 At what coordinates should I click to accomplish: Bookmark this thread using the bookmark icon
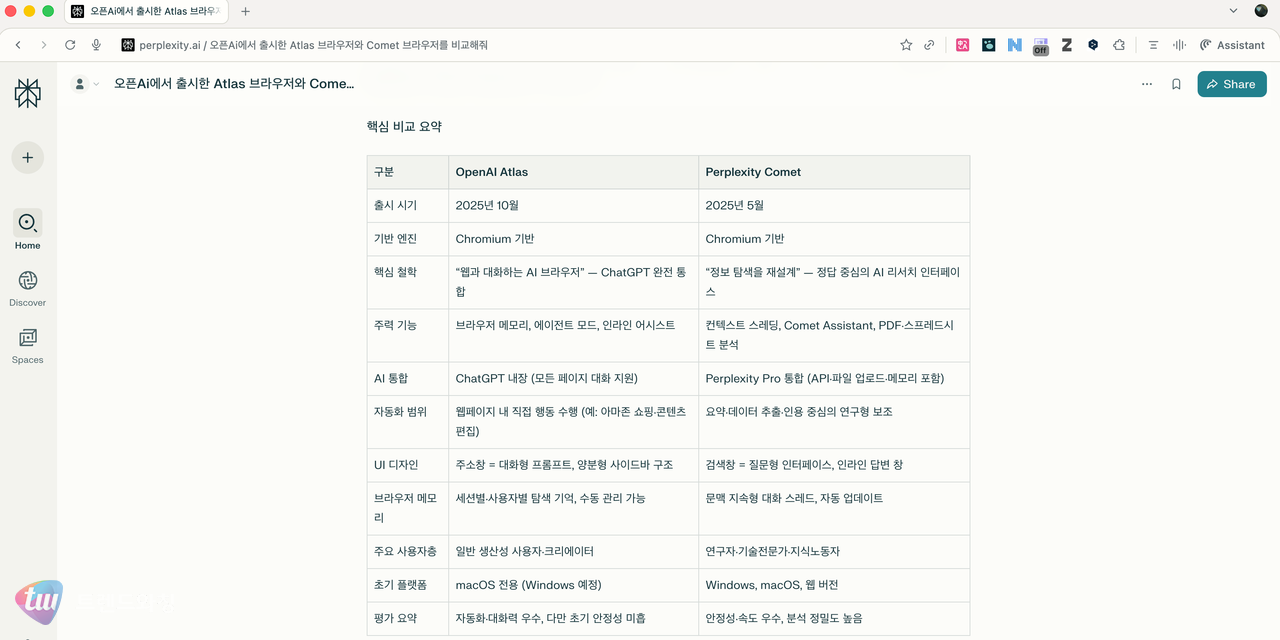[1176, 84]
